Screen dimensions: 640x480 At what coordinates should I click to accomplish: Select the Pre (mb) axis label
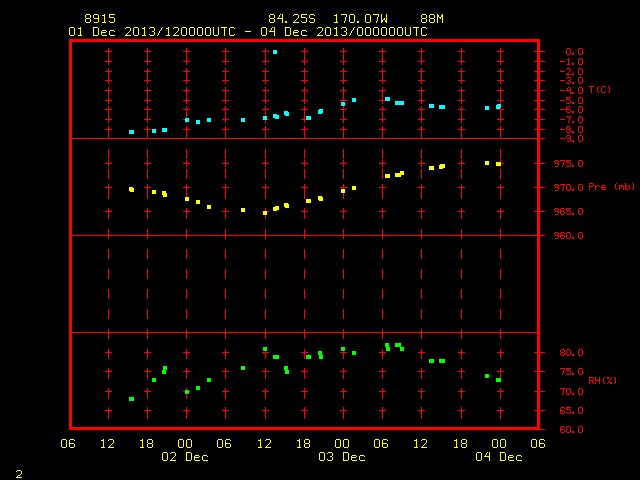(611, 187)
